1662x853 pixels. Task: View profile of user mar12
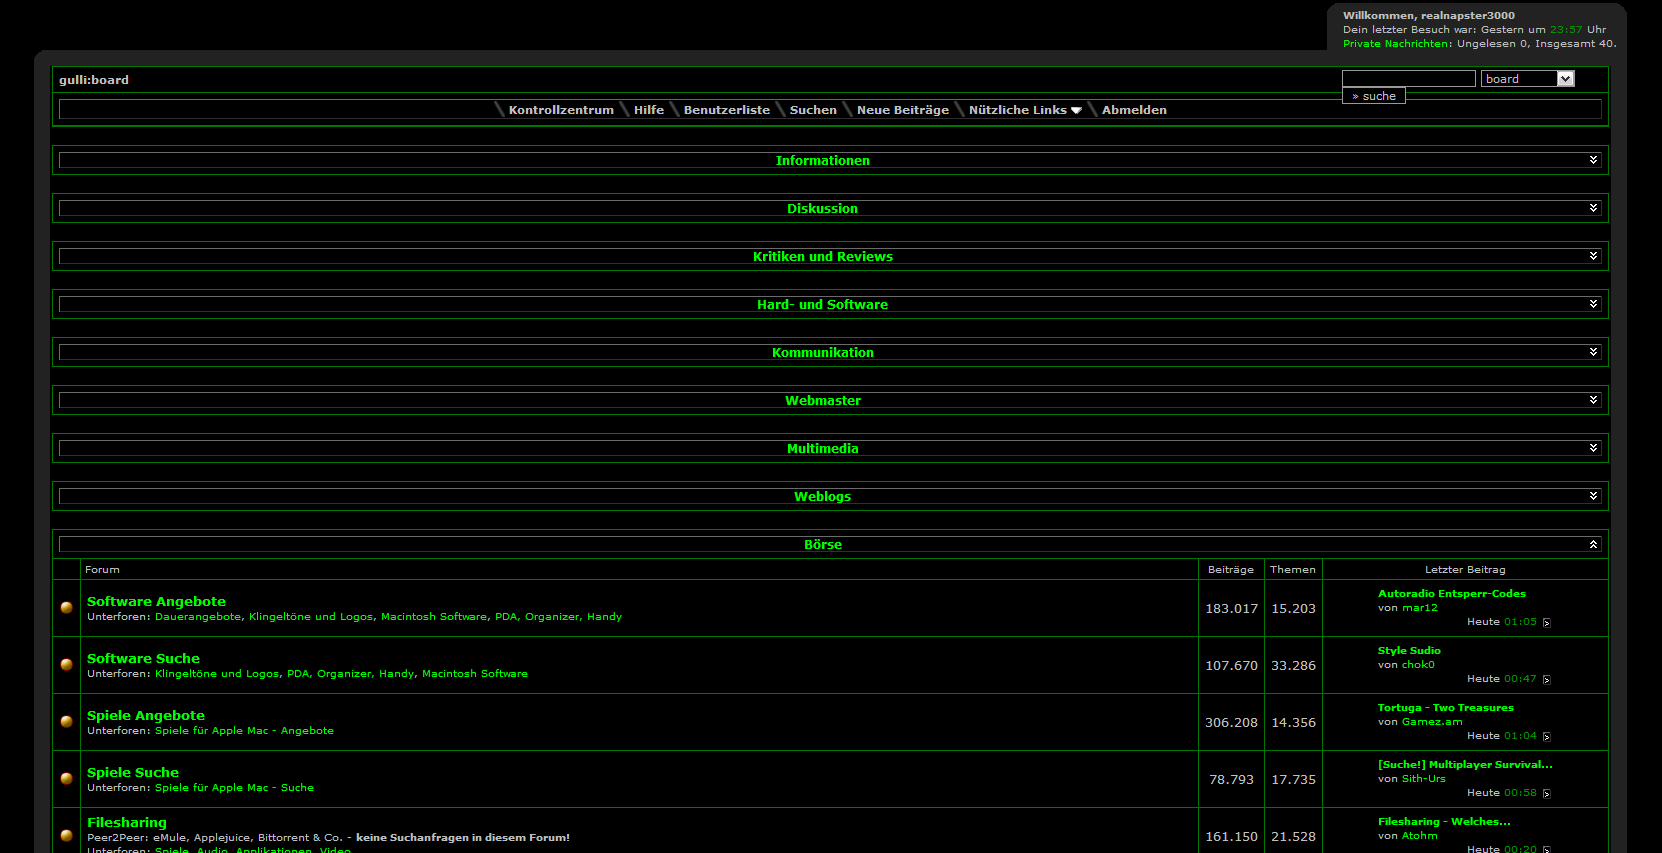point(1420,608)
